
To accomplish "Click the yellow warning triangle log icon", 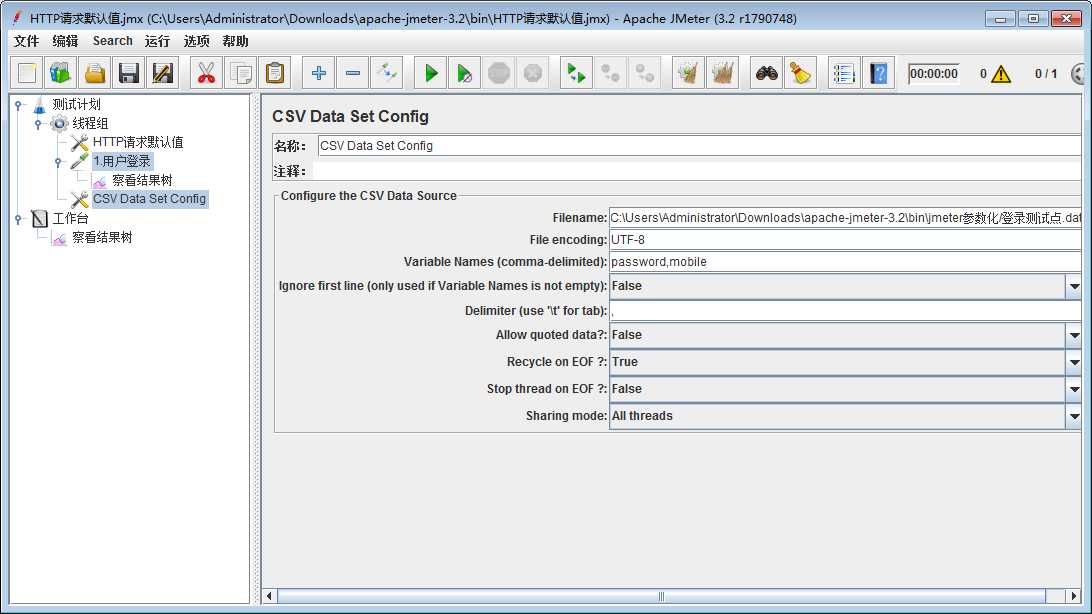I will pos(1001,74).
